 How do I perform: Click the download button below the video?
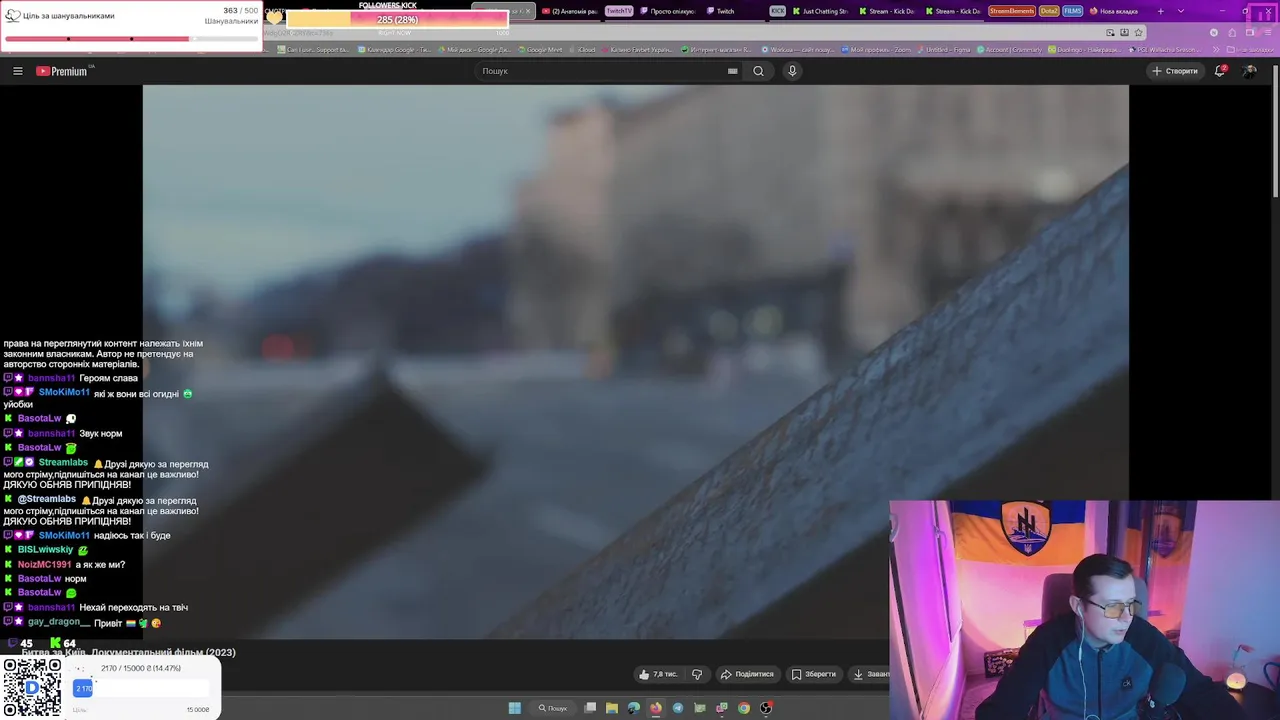click(870, 674)
